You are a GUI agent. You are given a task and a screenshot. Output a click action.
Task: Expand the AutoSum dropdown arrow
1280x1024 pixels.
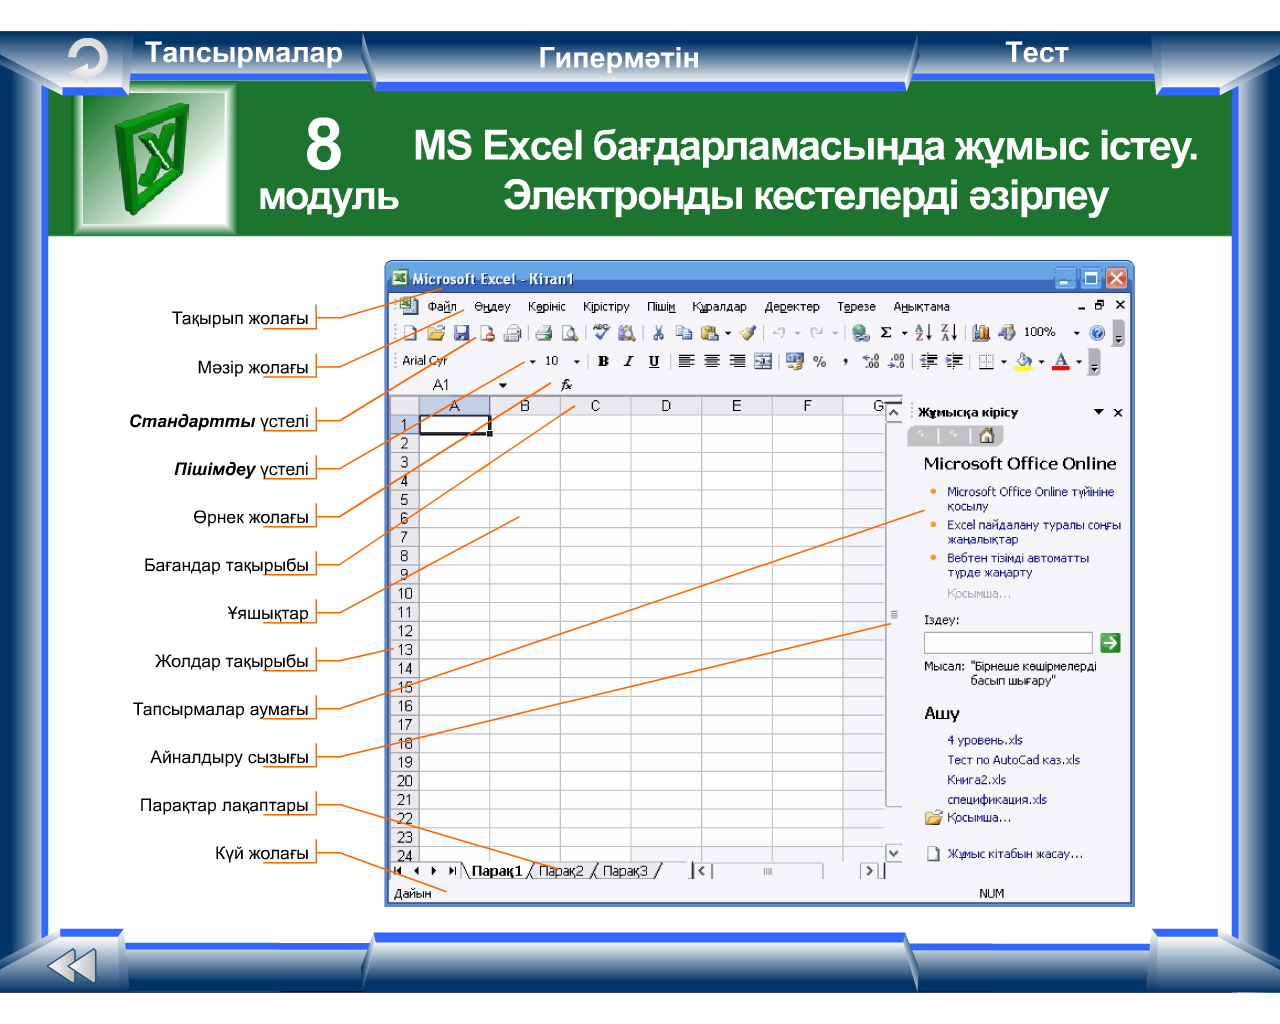(x=904, y=333)
